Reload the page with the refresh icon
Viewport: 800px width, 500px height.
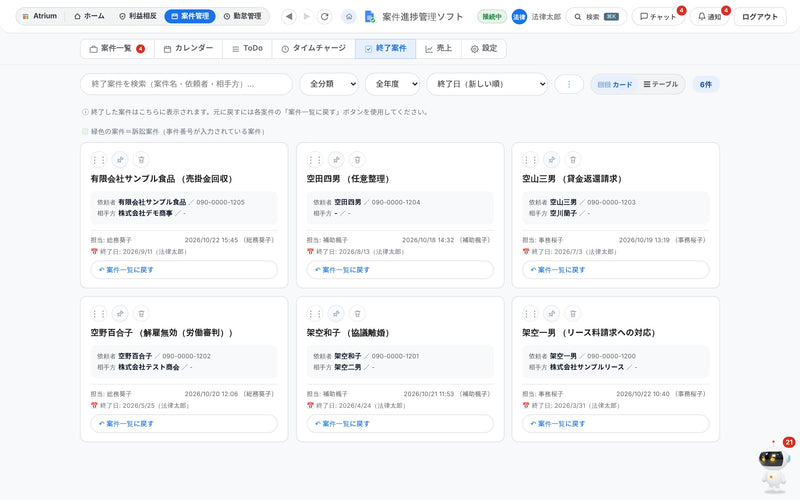tap(324, 16)
